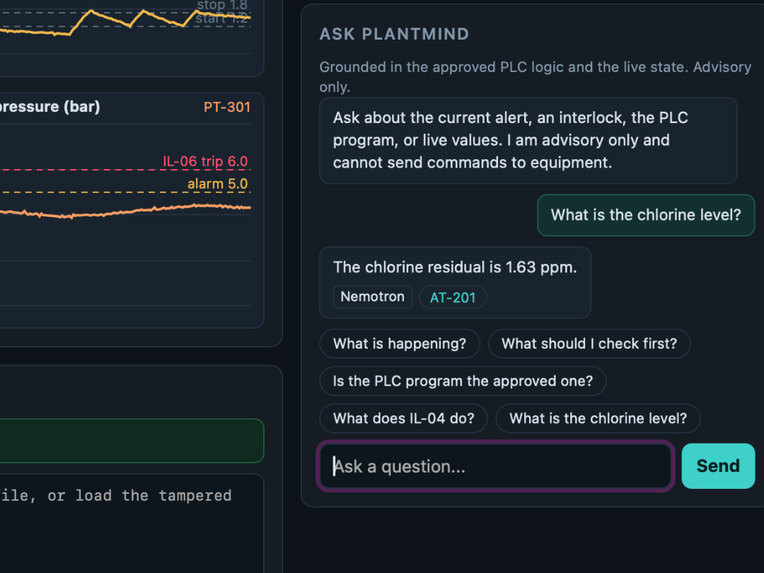Click the 'What is the chlorine level?' suggestion chip

coord(598,418)
